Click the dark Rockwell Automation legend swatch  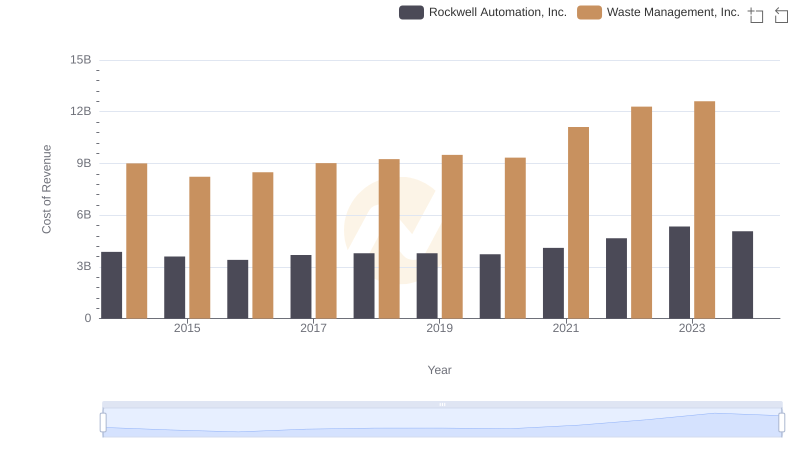[x=411, y=12]
